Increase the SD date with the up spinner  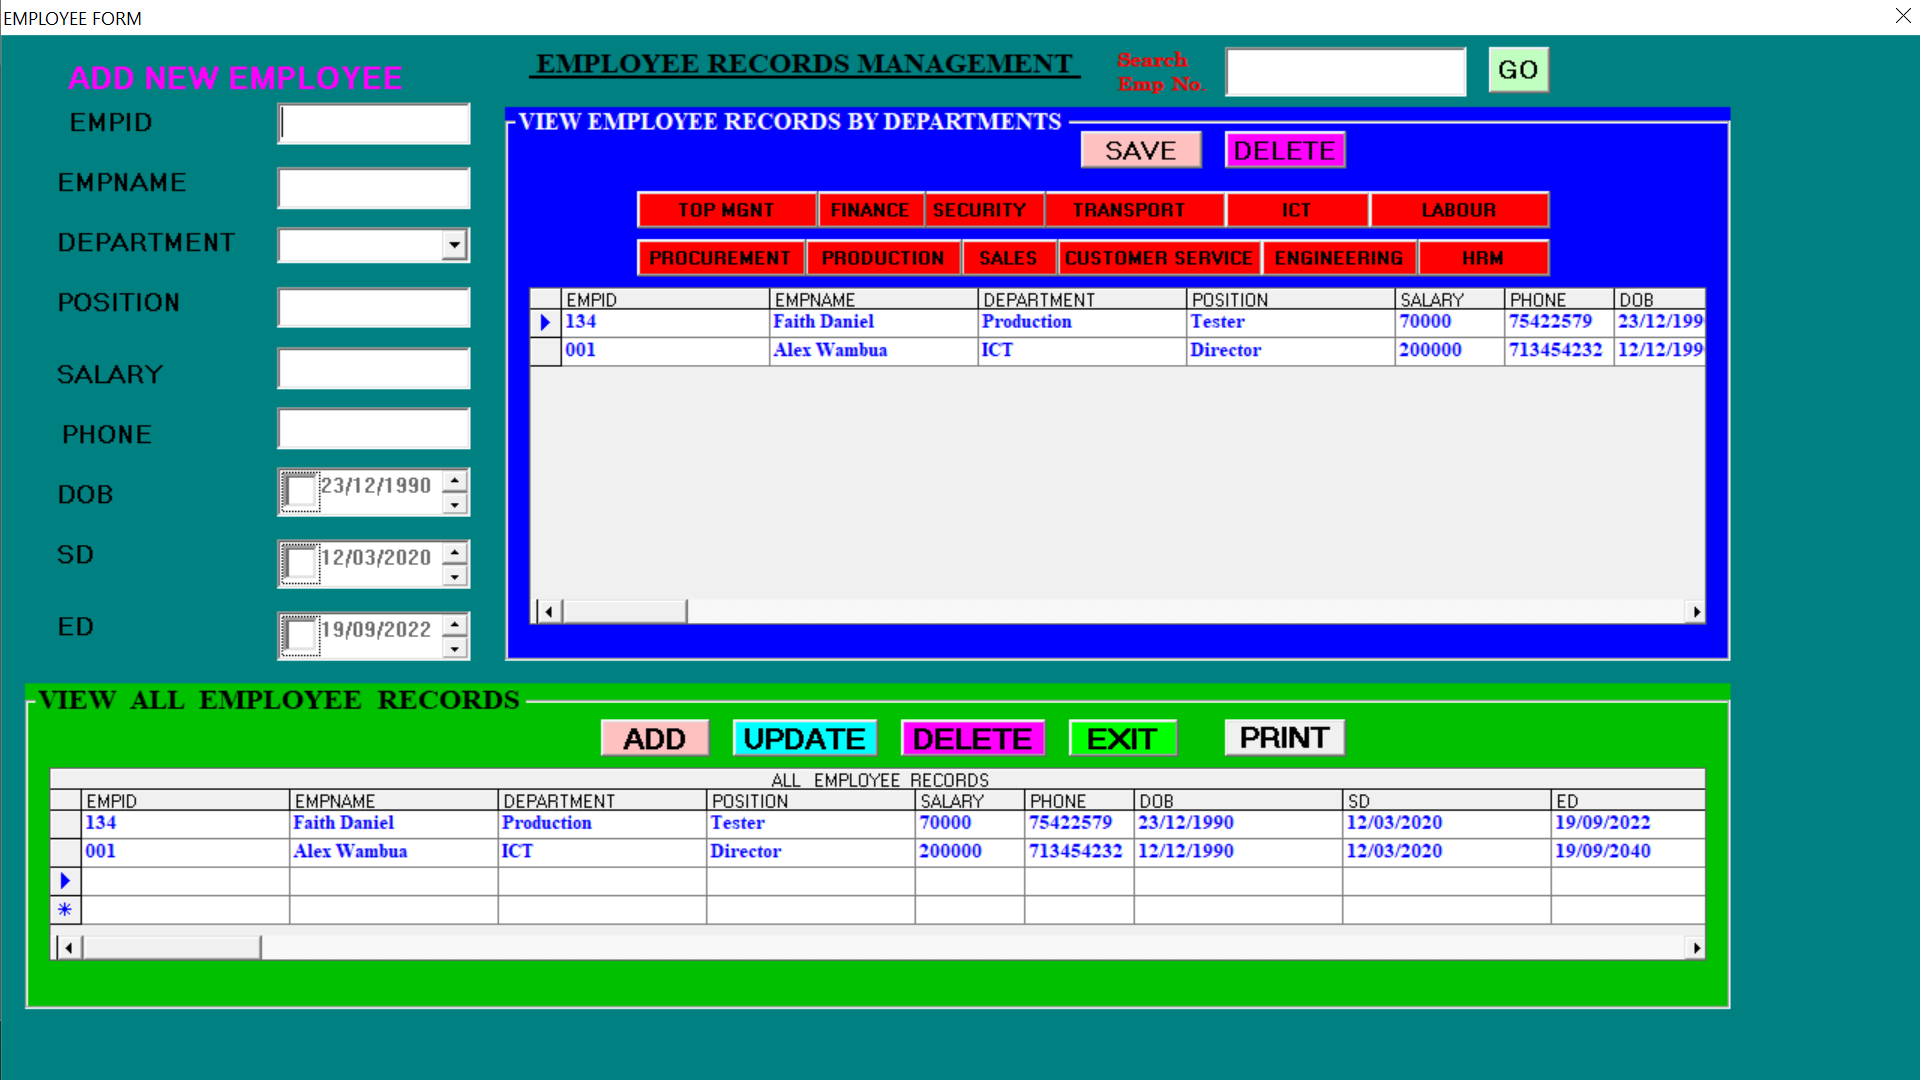click(455, 553)
